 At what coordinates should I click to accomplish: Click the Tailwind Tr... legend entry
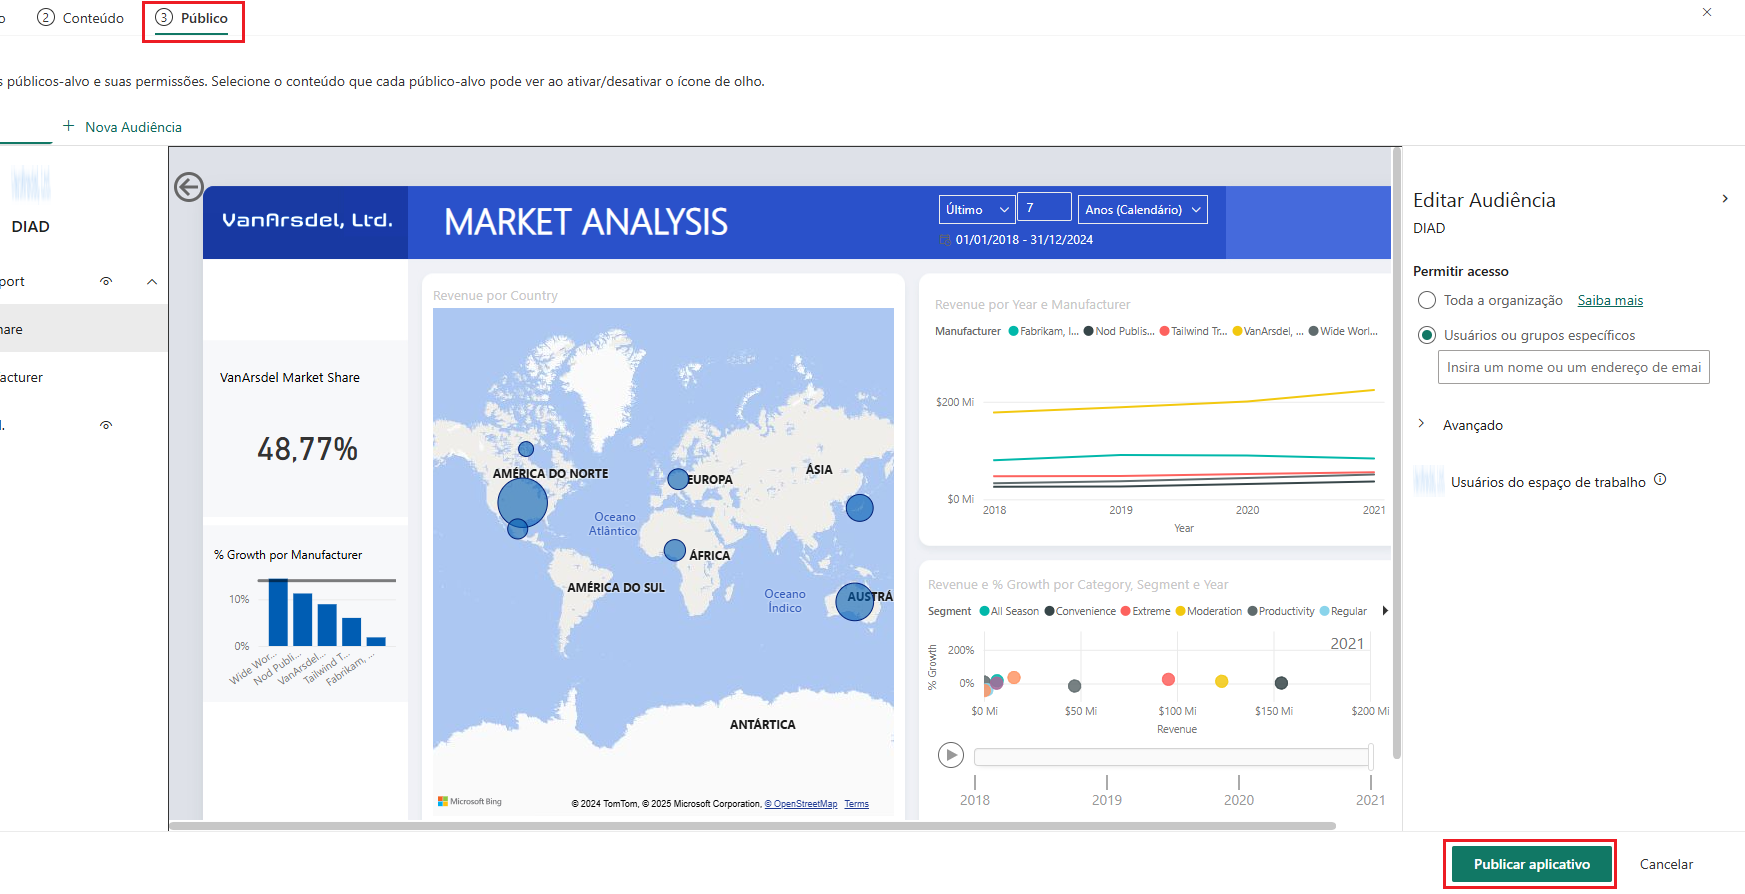point(1193,331)
